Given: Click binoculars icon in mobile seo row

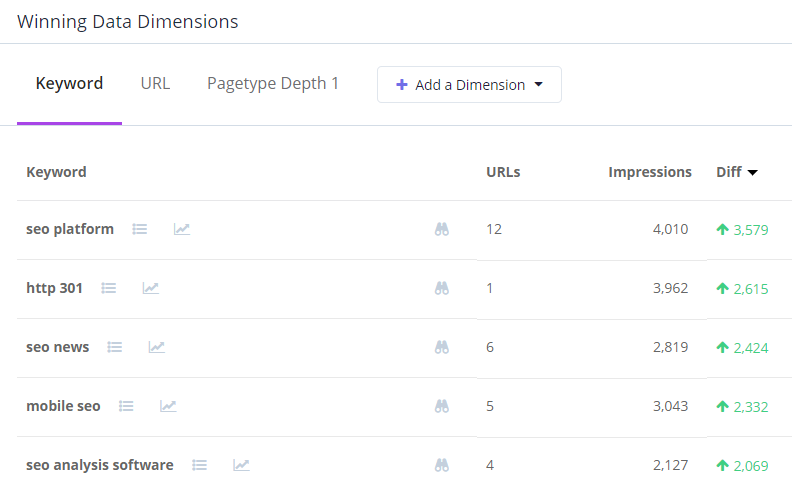Looking at the screenshot, I should pyautogui.click(x=442, y=406).
